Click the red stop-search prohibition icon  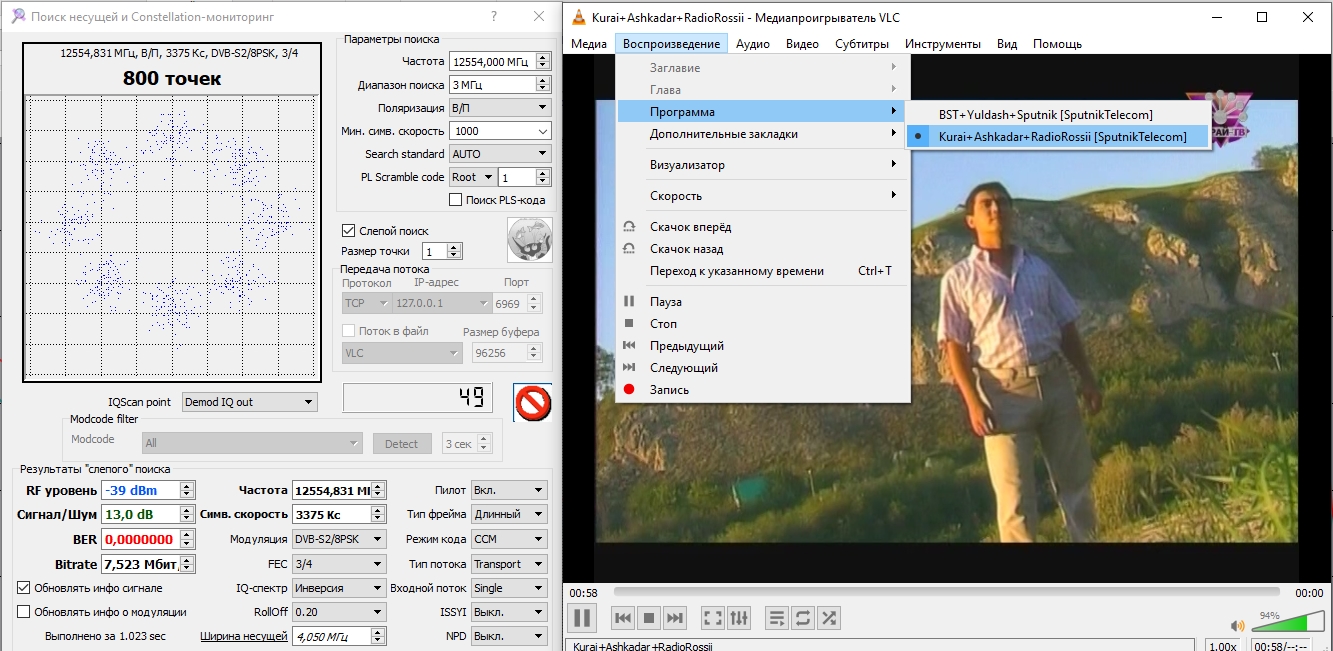pyautogui.click(x=533, y=403)
